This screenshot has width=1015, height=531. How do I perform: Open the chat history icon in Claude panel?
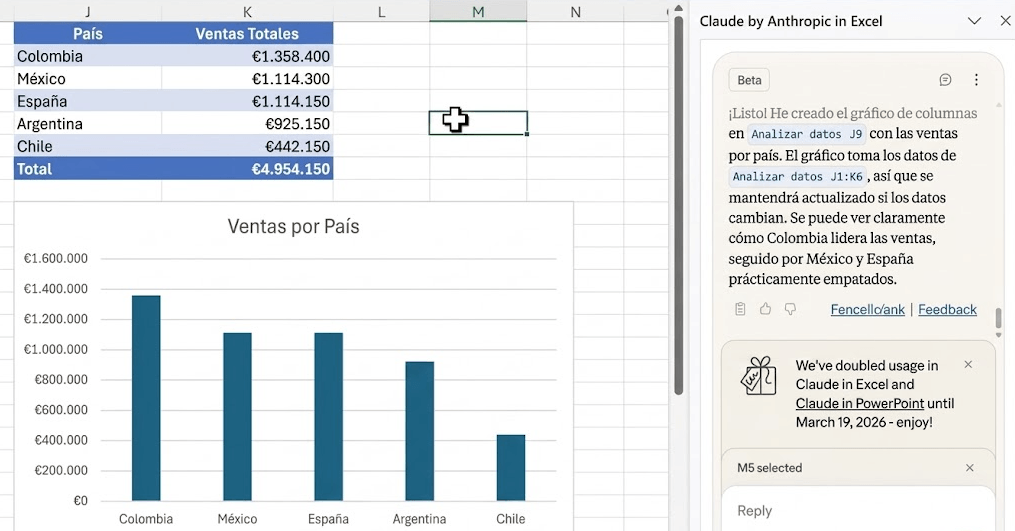point(945,80)
